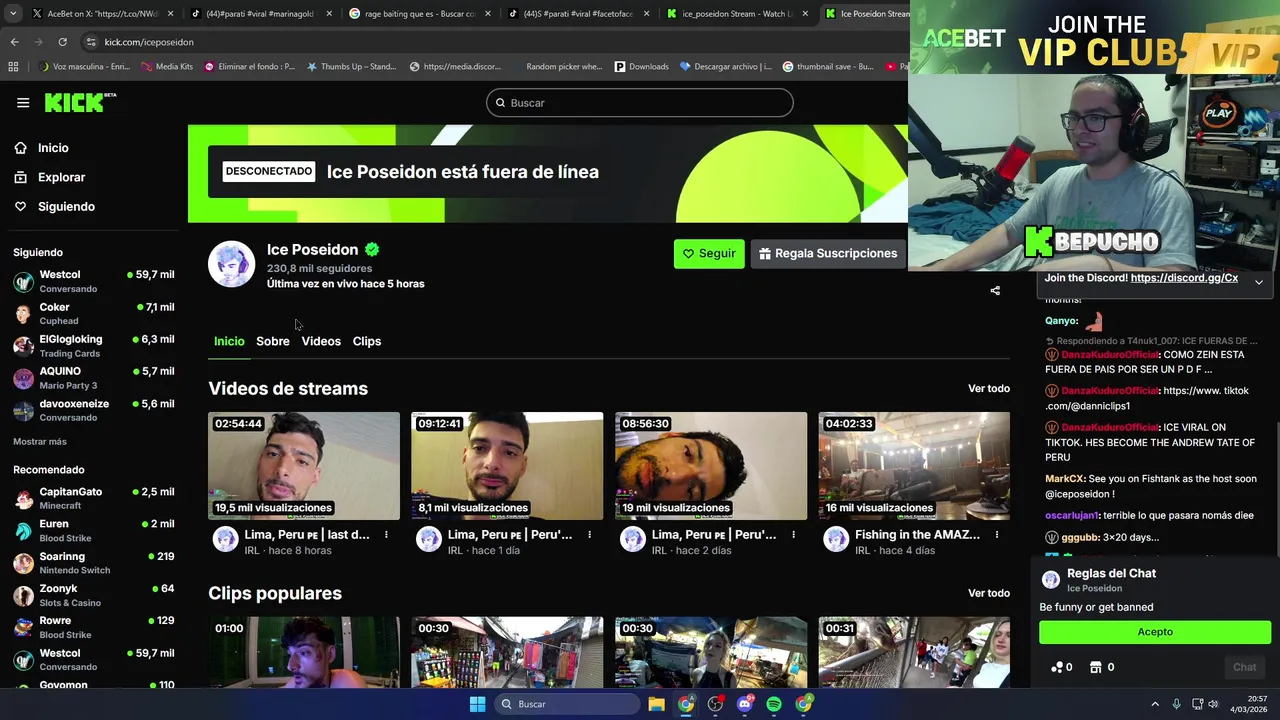The image size is (1280, 720).
Task: Open the 04:02:33 fishing stream thumbnail
Action: pyautogui.click(x=914, y=466)
